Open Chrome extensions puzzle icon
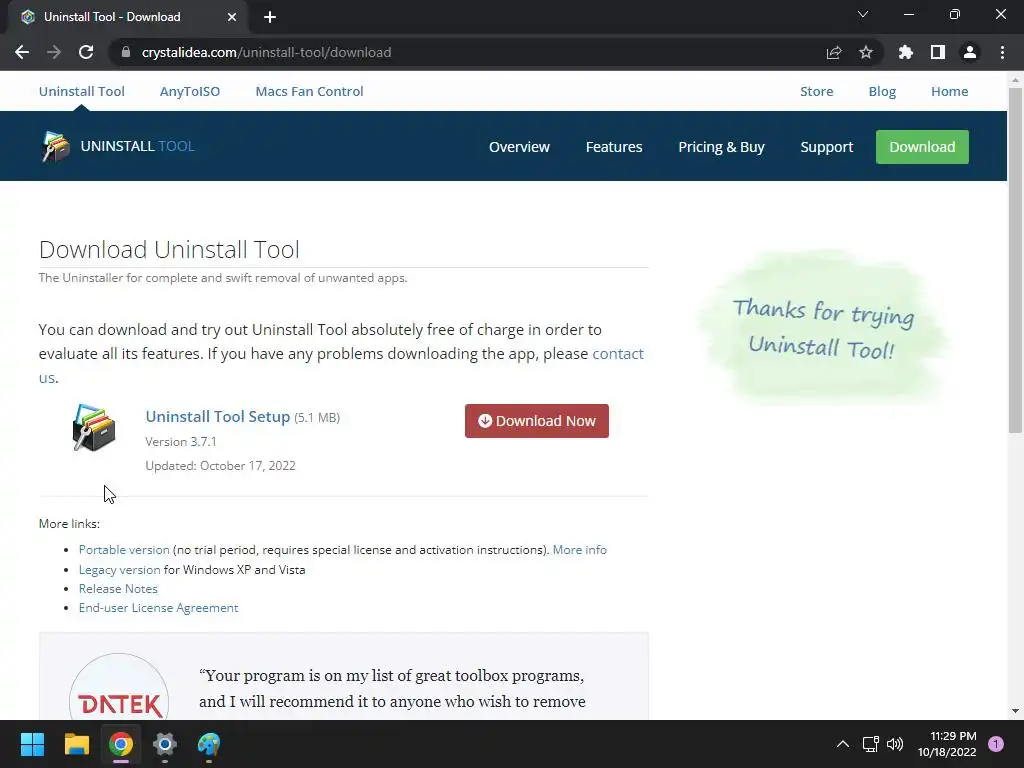Image resolution: width=1024 pixels, height=768 pixels. point(906,52)
